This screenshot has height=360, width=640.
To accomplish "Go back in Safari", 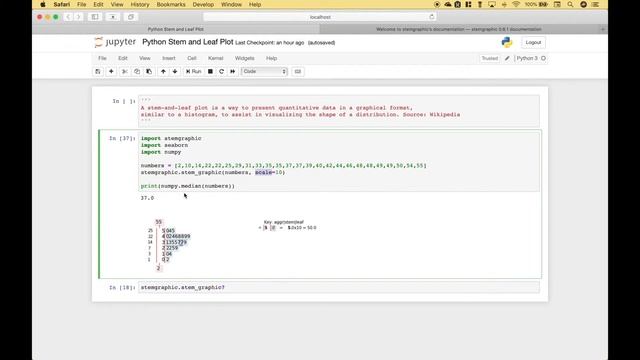I will point(68,17).
